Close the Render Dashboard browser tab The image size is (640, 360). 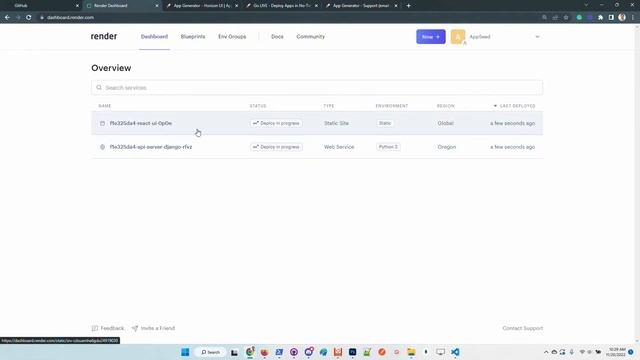click(x=157, y=6)
